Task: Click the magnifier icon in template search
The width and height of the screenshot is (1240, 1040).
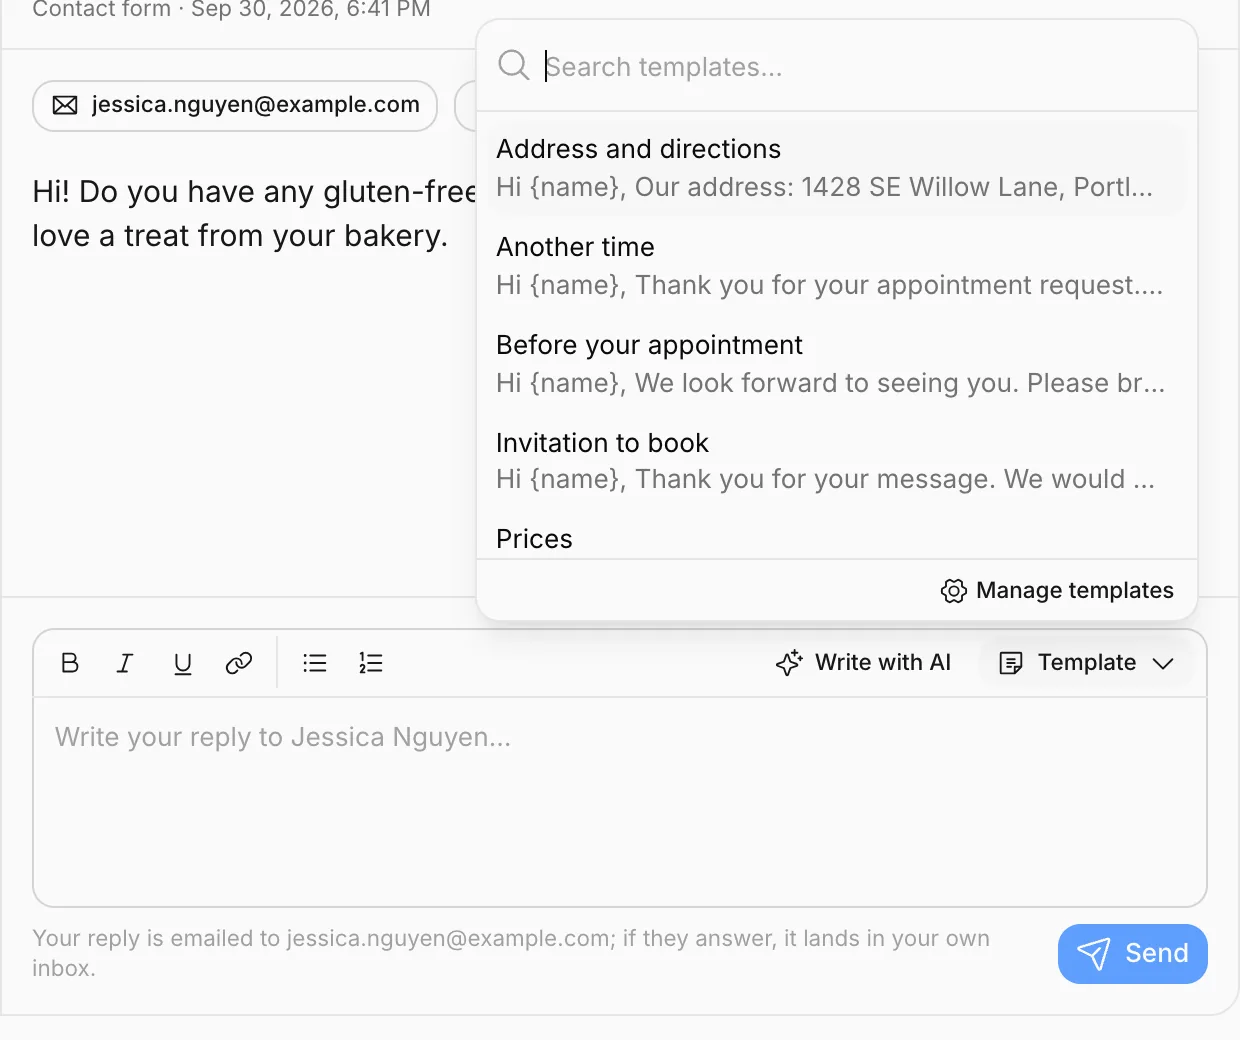Action: [x=514, y=66]
